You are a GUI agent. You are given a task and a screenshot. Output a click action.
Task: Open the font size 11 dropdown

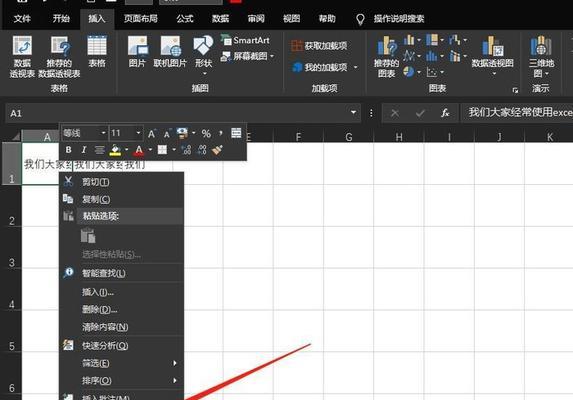(138, 133)
